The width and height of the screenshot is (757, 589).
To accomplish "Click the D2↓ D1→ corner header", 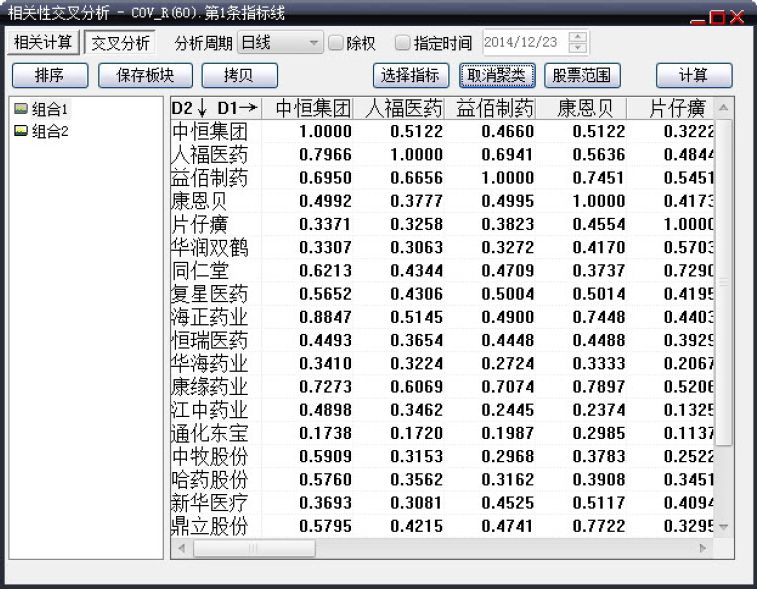I will click(x=215, y=108).
